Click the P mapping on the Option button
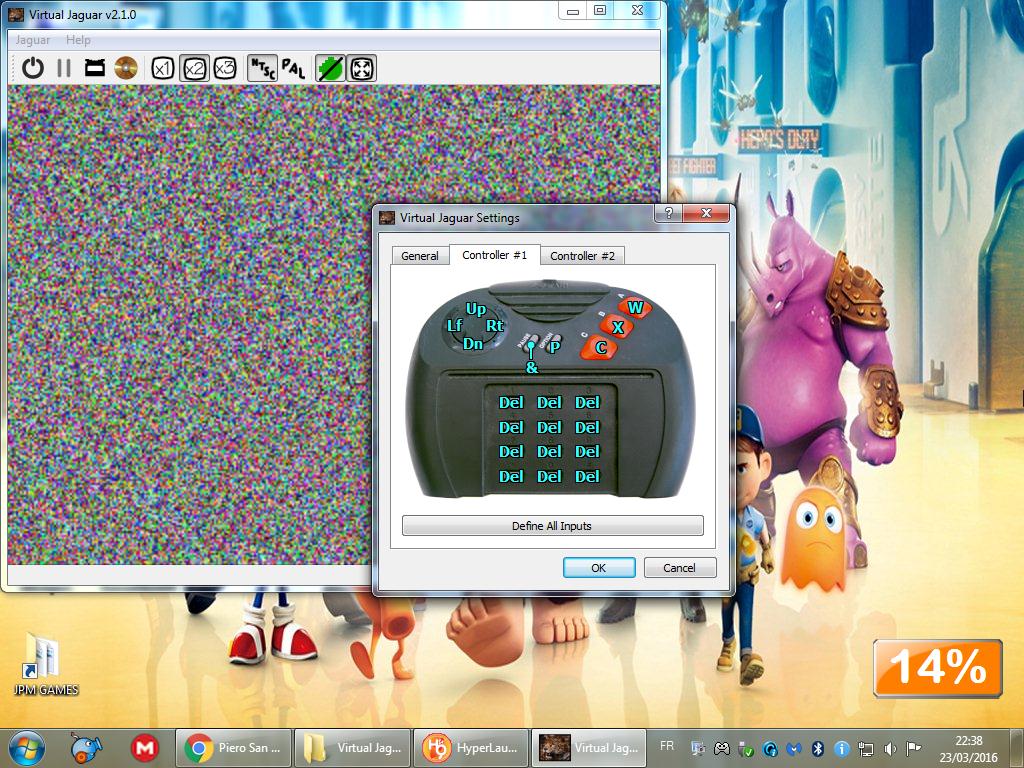The width and height of the screenshot is (1024, 768). [x=554, y=347]
